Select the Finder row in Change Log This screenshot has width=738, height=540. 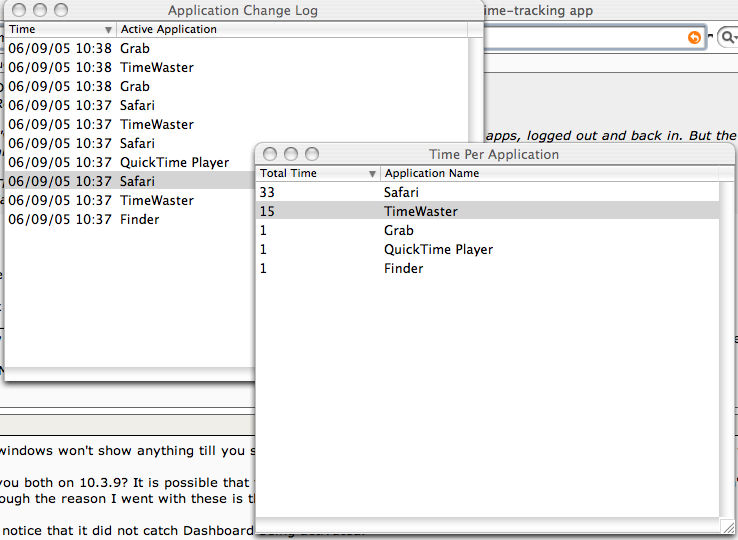click(x=130, y=219)
